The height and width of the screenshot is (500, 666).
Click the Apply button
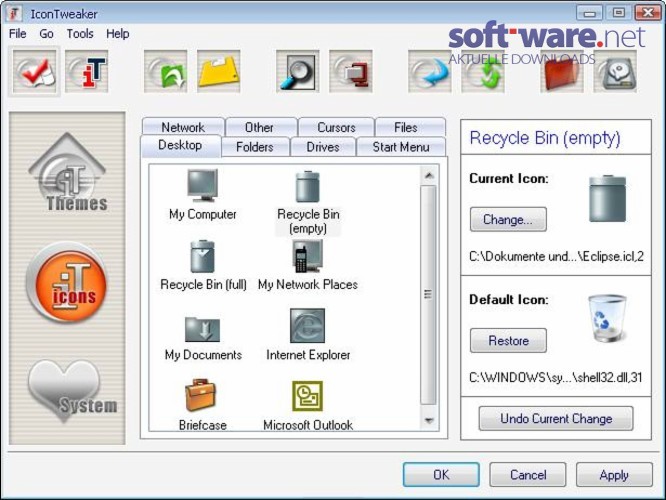(614, 475)
